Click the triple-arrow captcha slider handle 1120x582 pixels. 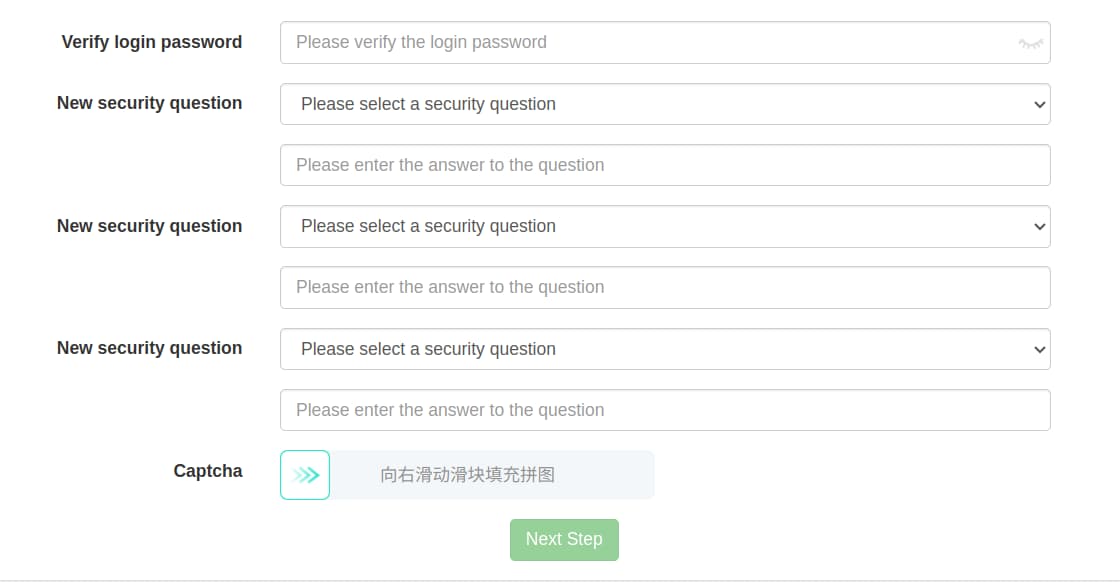point(304,474)
